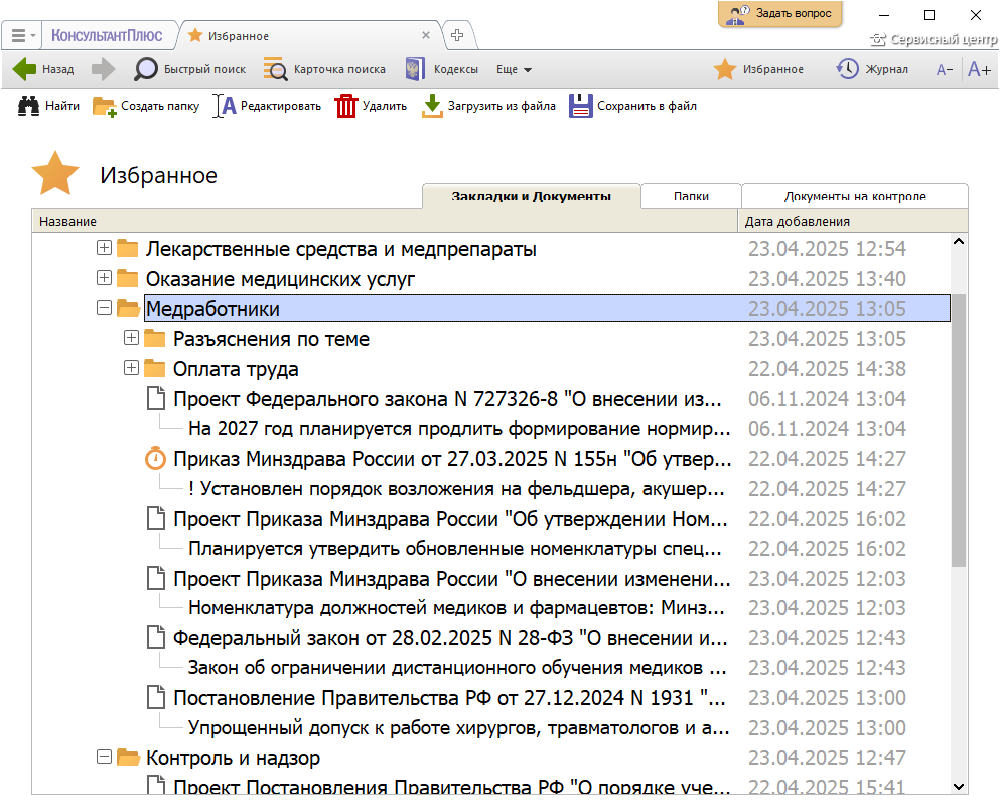This screenshot has width=1000, height=800.
Task: Open hamburger main menu button
Action: coord(23,36)
